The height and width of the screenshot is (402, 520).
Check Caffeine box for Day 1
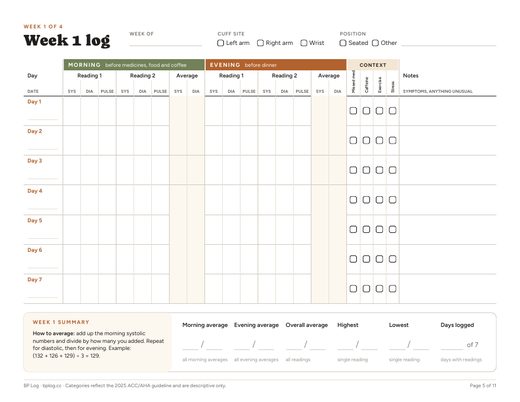[x=366, y=111]
